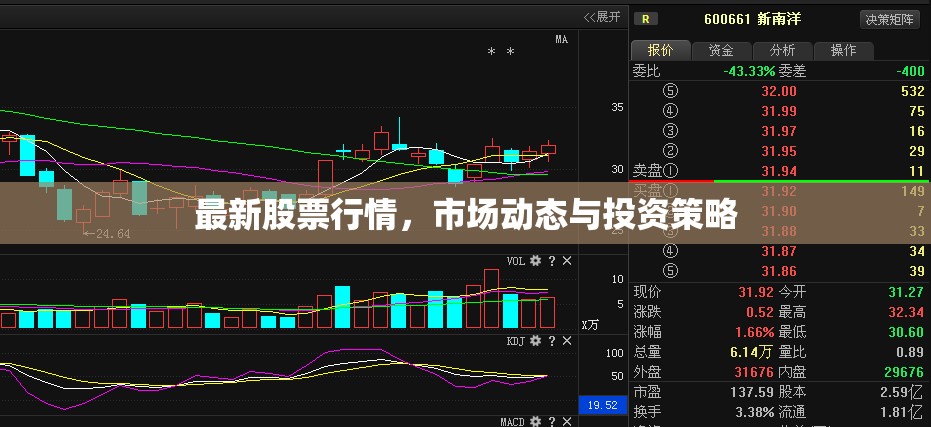The image size is (931, 427).
Task: Click buy level 5 price 31.86
Action: click(779, 271)
